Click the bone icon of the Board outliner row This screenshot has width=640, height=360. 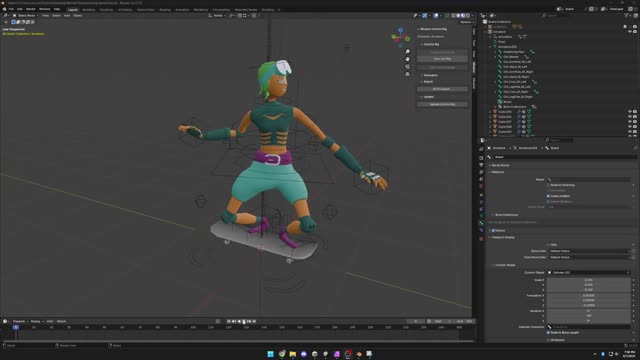(x=500, y=102)
